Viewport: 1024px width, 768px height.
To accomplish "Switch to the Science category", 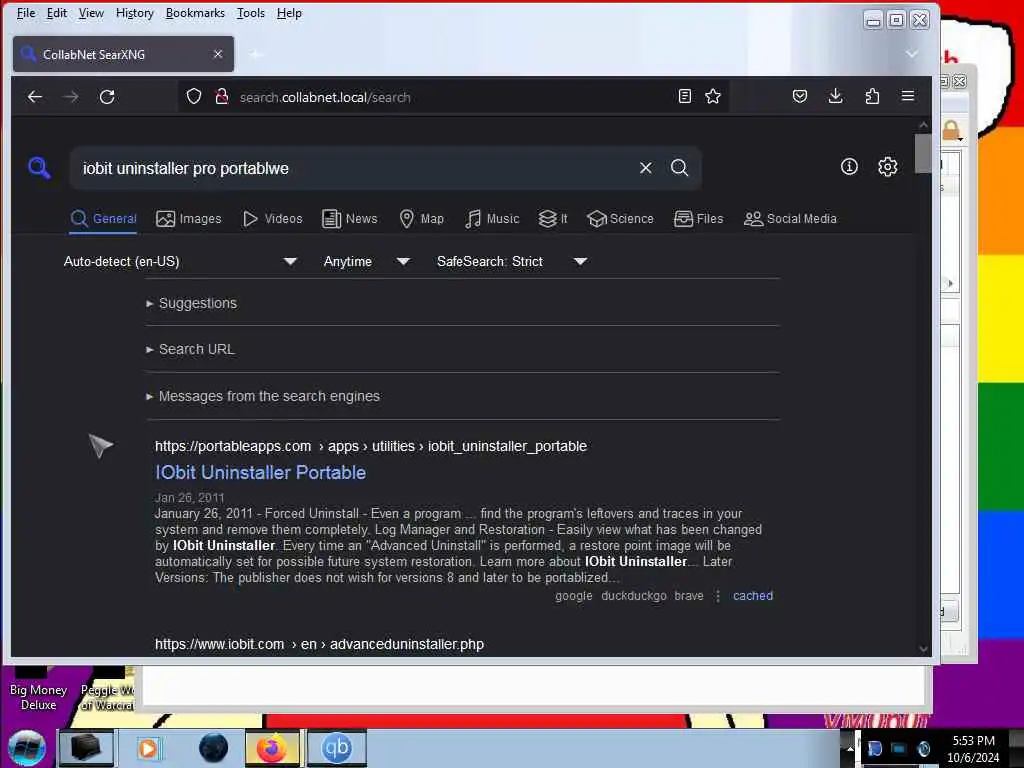I will point(620,219).
